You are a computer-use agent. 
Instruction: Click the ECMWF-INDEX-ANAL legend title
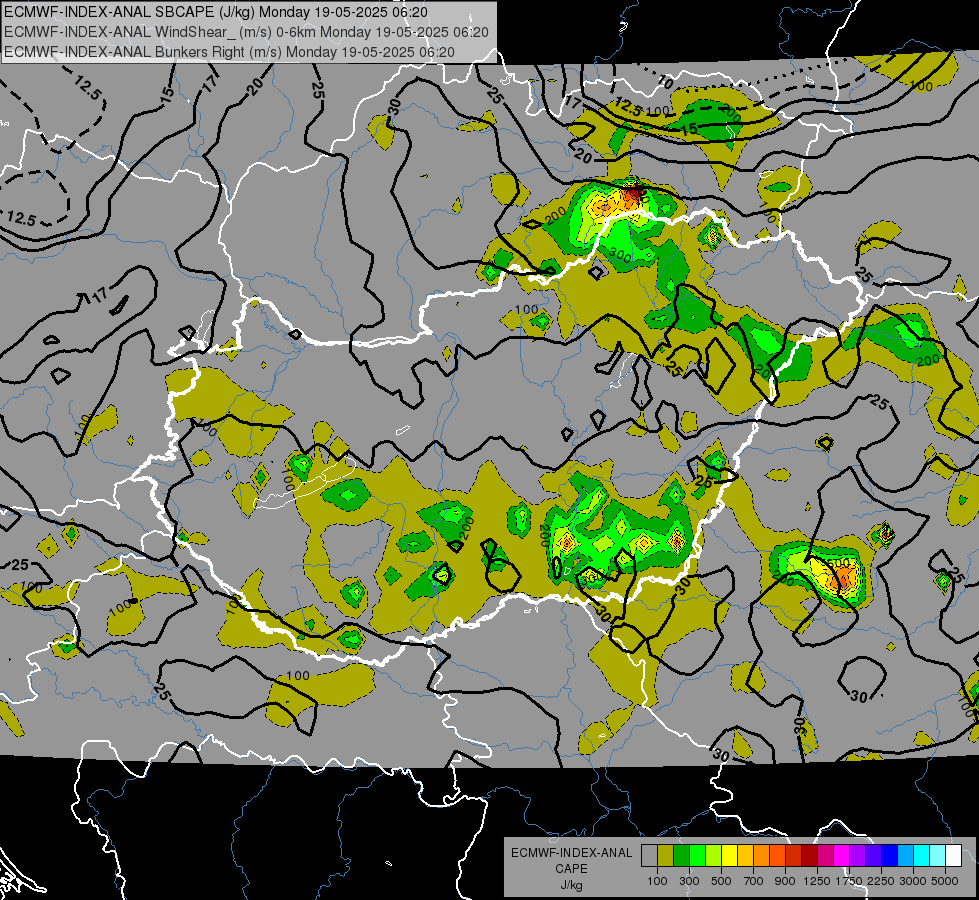point(571,853)
